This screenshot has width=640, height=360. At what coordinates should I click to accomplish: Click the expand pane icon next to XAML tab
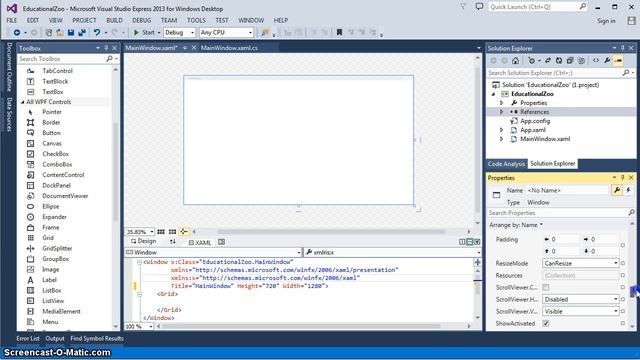(x=221, y=242)
